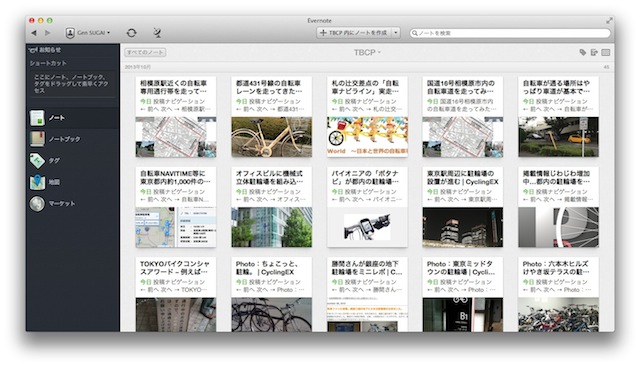The image size is (640, 367).
Task: Open note 札の辻交差点の「自転車ナビライン」
Action: (367, 117)
